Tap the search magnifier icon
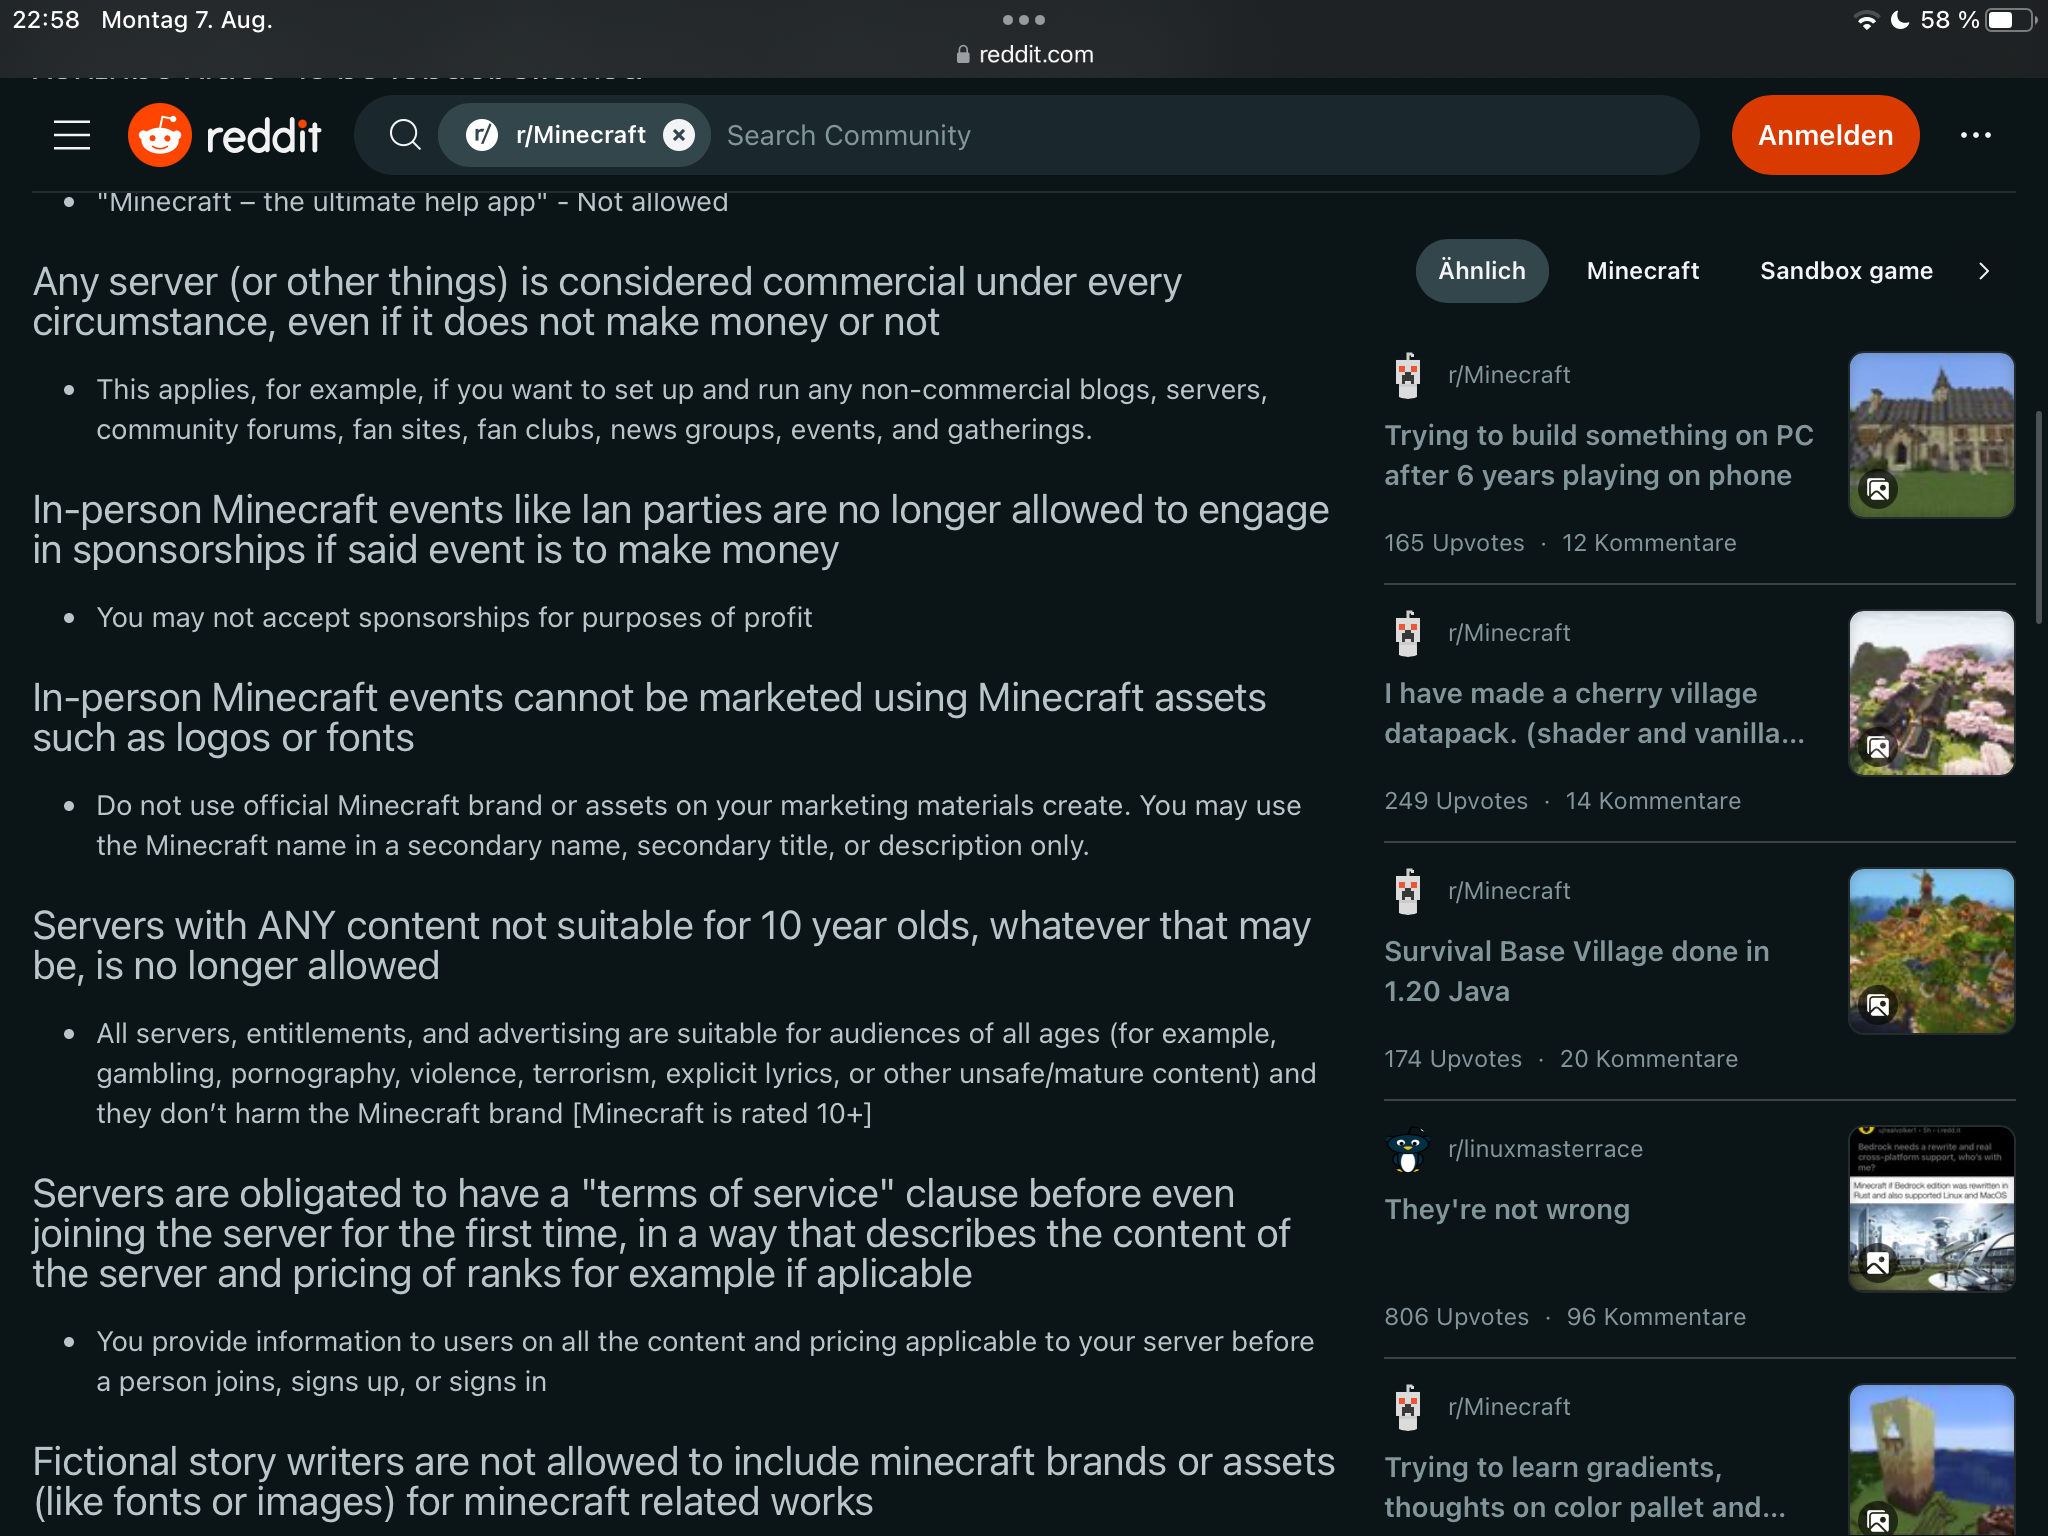 (x=405, y=135)
